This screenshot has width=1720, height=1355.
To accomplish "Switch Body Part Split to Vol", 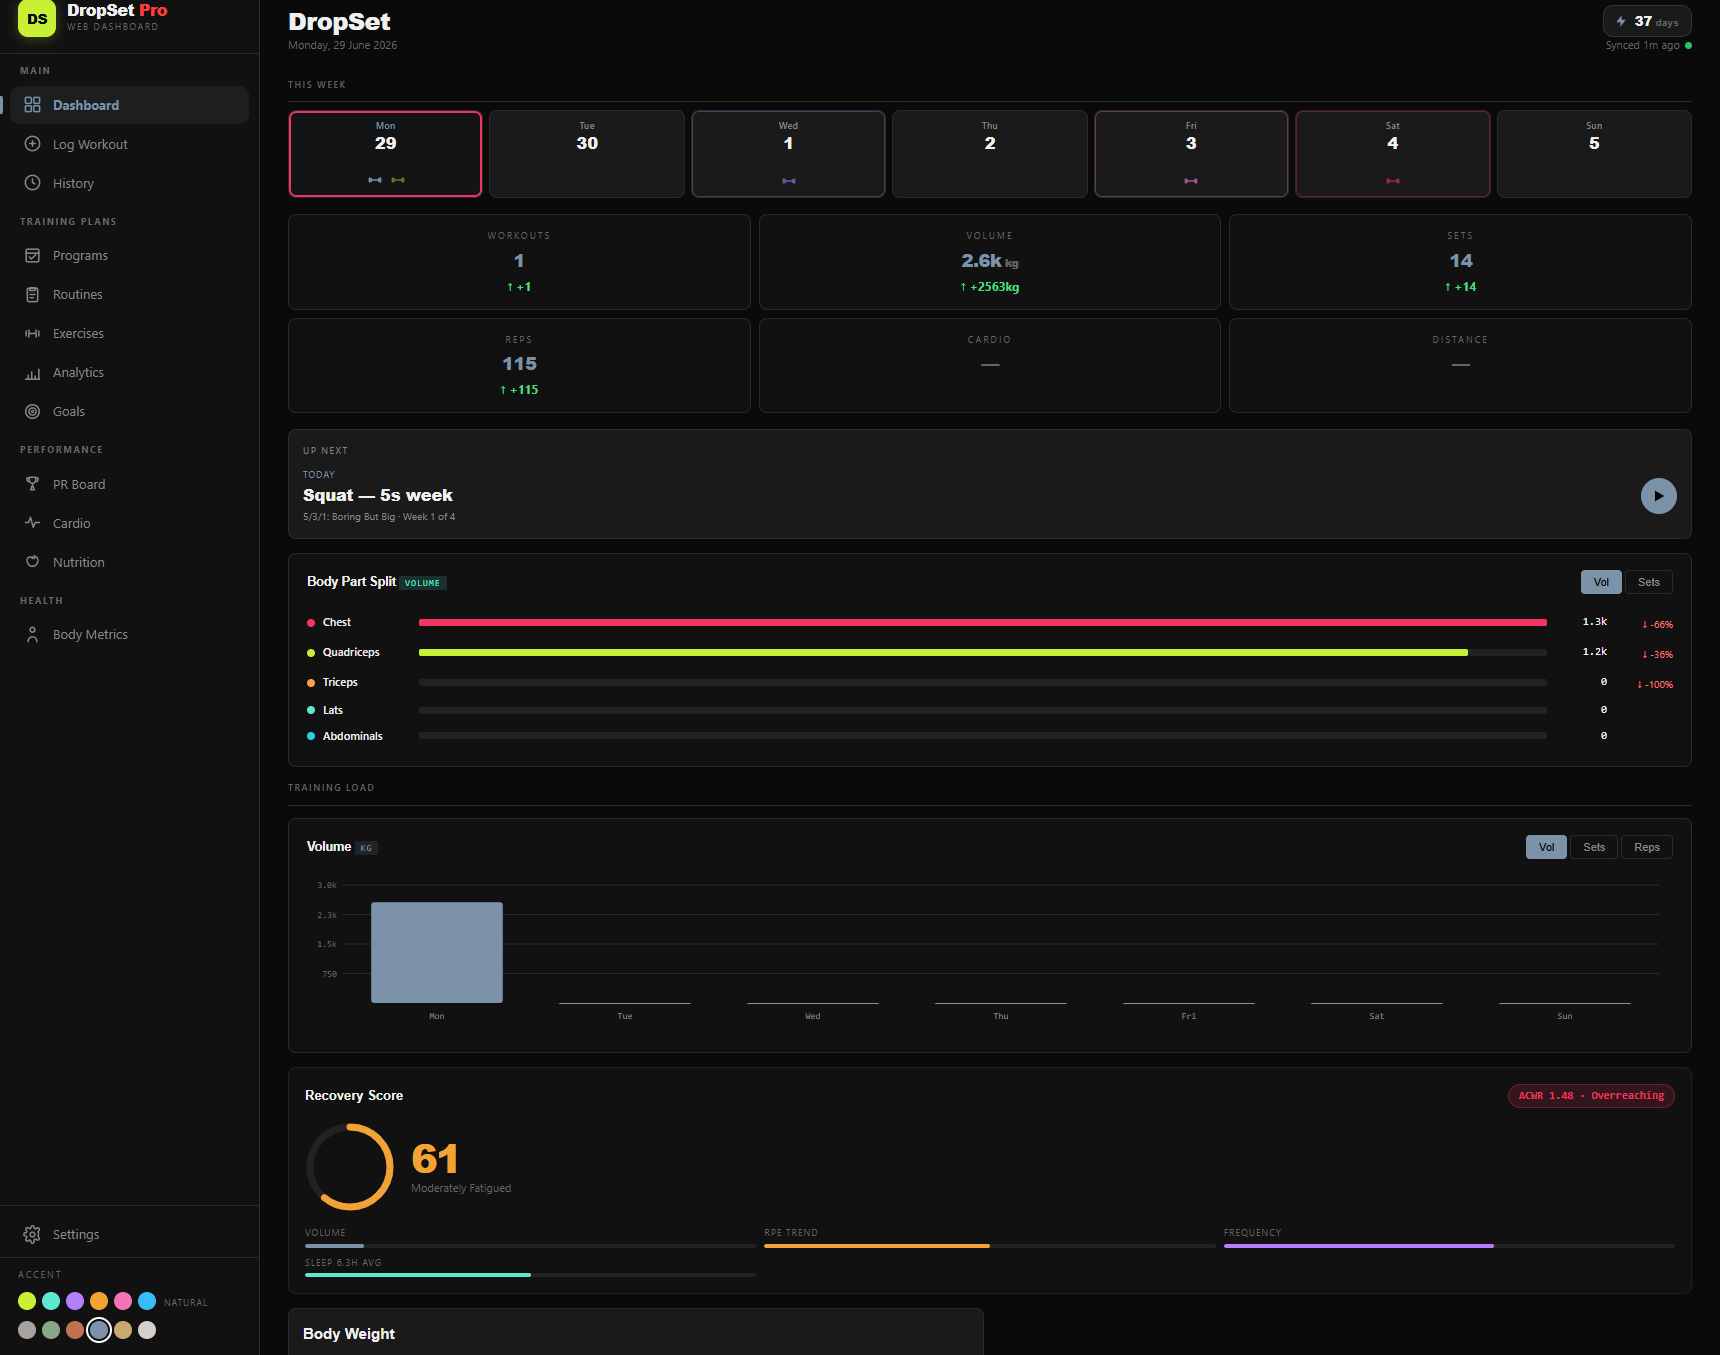I will click(1601, 582).
